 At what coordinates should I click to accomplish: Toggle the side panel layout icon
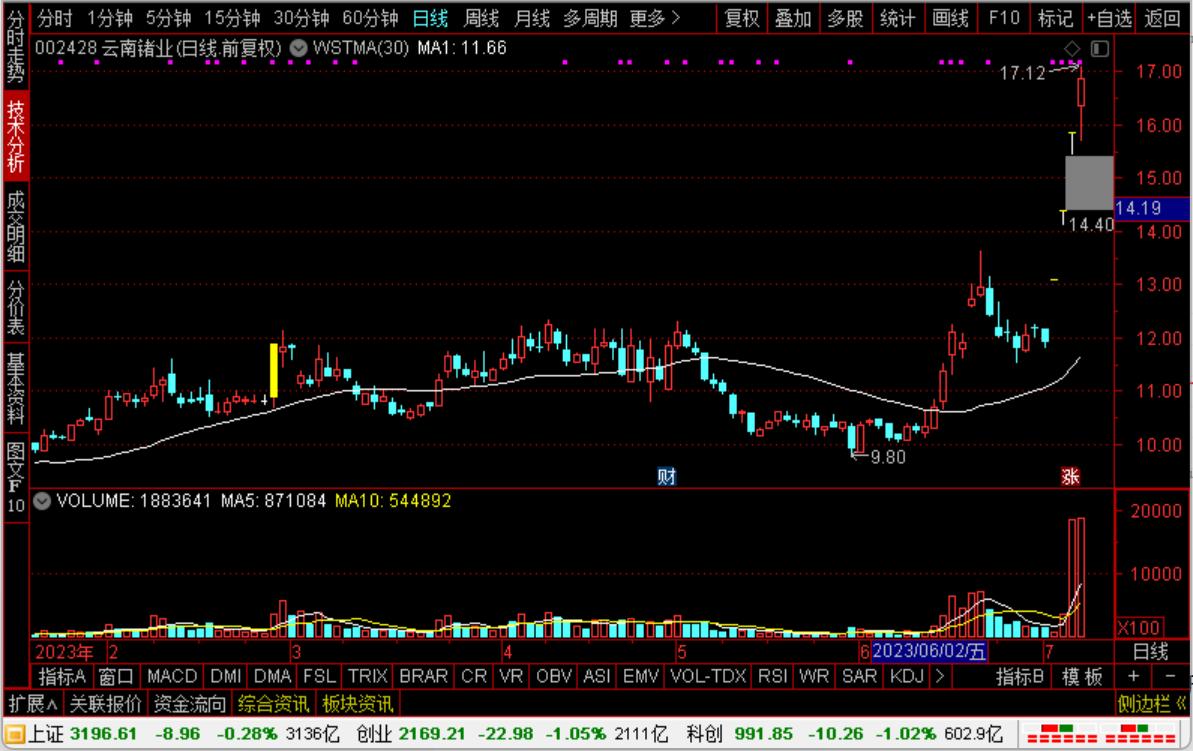click(1099, 49)
